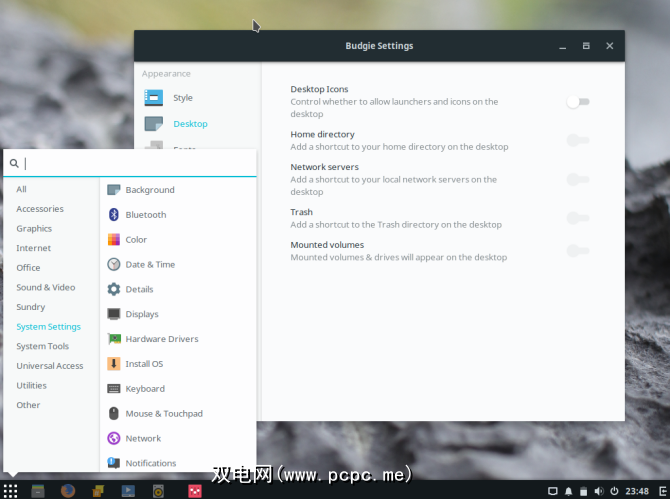Click the Firefox icon in the taskbar
Viewport: 670px width, 499px height.
pos(68,491)
